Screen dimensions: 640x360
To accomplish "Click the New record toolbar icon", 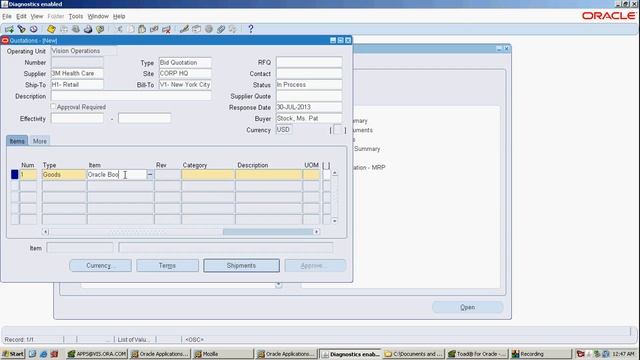I will click(x=9, y=29).
